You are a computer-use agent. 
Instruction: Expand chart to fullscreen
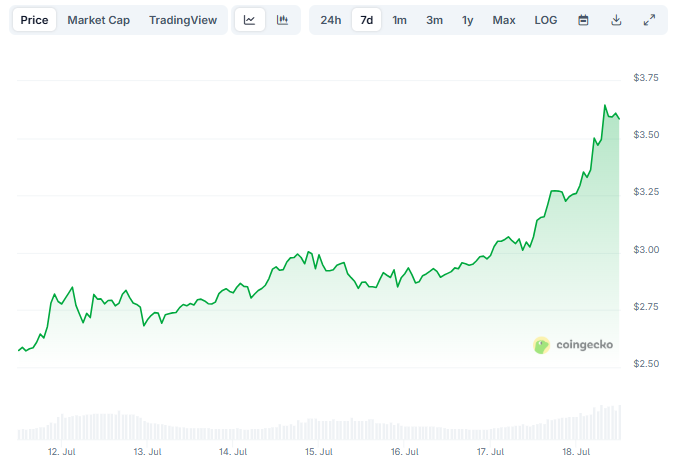click(649, 20)
